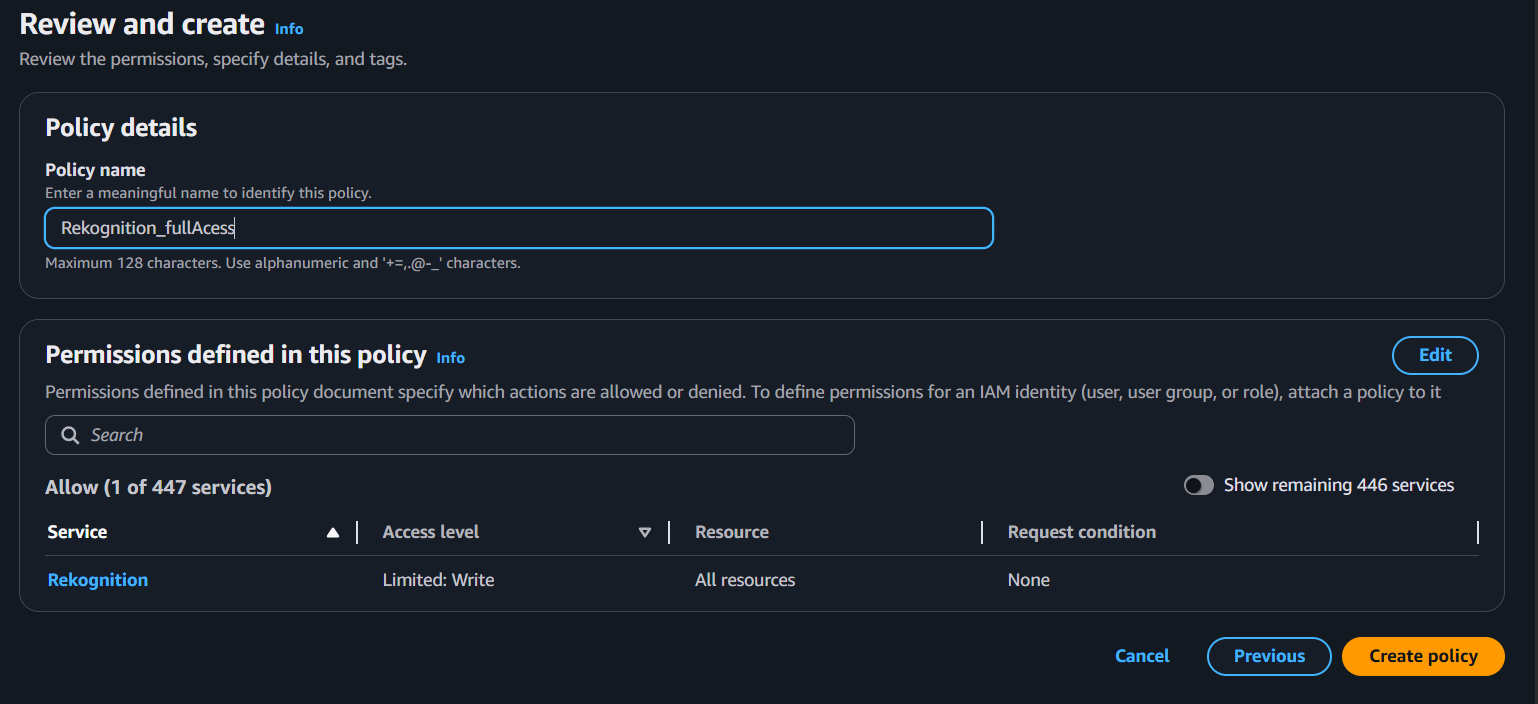Click the 'Allow (1 of 447 services)' text
Screen dimensions: 1538x704
point(158,487)
